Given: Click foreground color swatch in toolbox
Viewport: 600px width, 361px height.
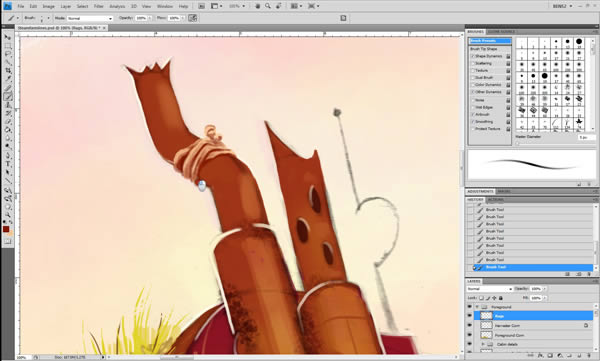Looking at the screenshot, I should 6,229.
